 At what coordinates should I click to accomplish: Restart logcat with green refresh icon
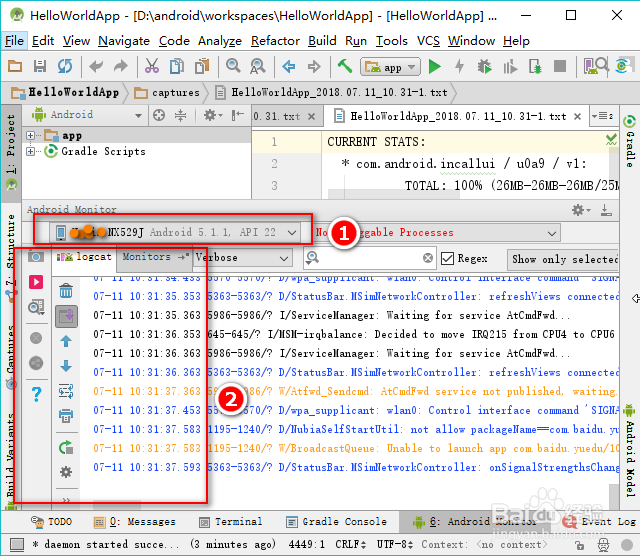click(66, 448)
